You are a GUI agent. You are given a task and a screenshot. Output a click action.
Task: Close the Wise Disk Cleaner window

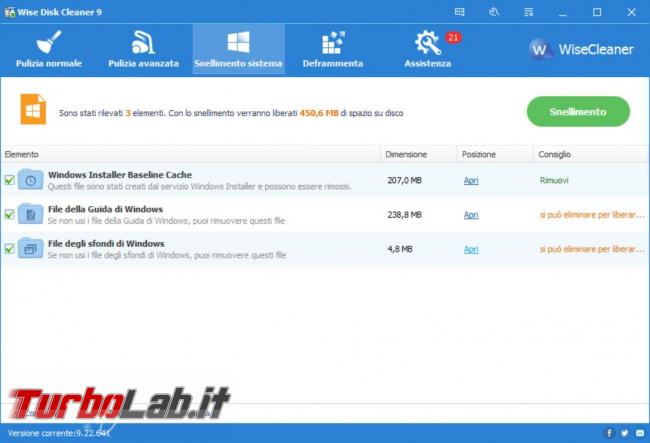click(631, 12)
